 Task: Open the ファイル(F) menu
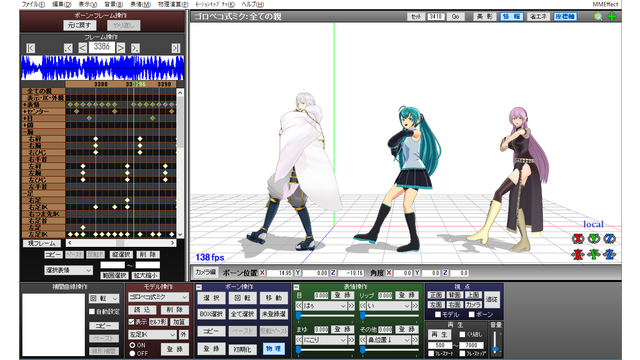coord(33,4)
